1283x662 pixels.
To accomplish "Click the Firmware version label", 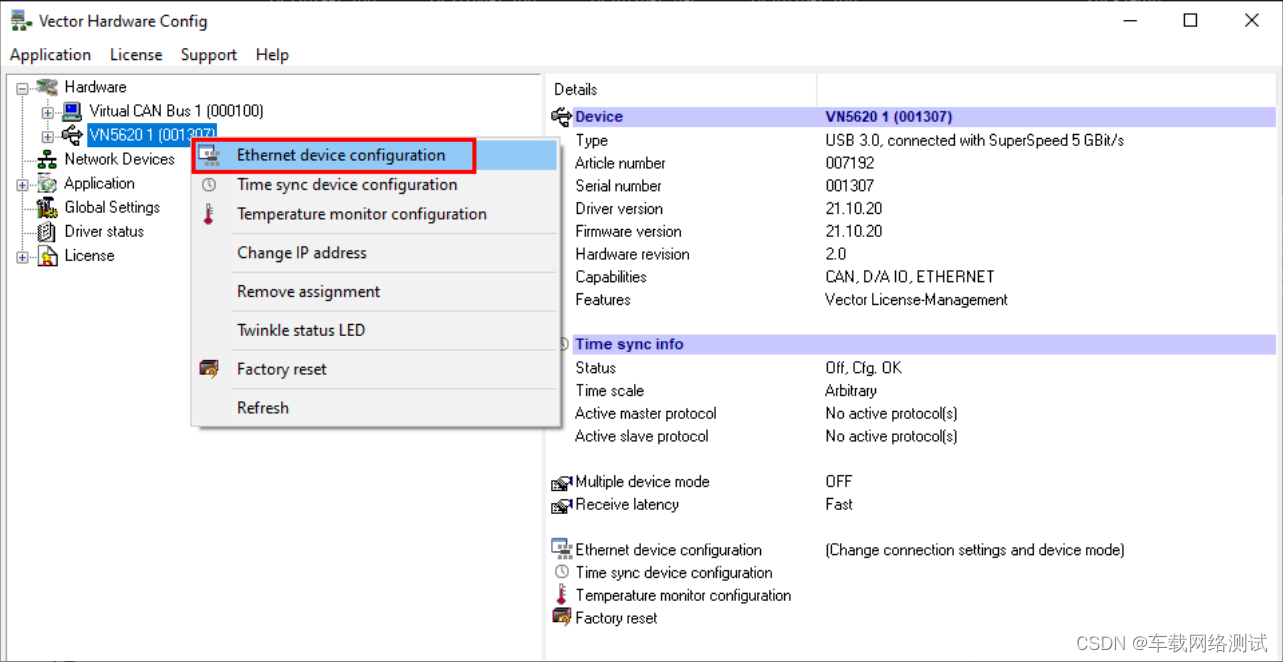I will point(628,232).
